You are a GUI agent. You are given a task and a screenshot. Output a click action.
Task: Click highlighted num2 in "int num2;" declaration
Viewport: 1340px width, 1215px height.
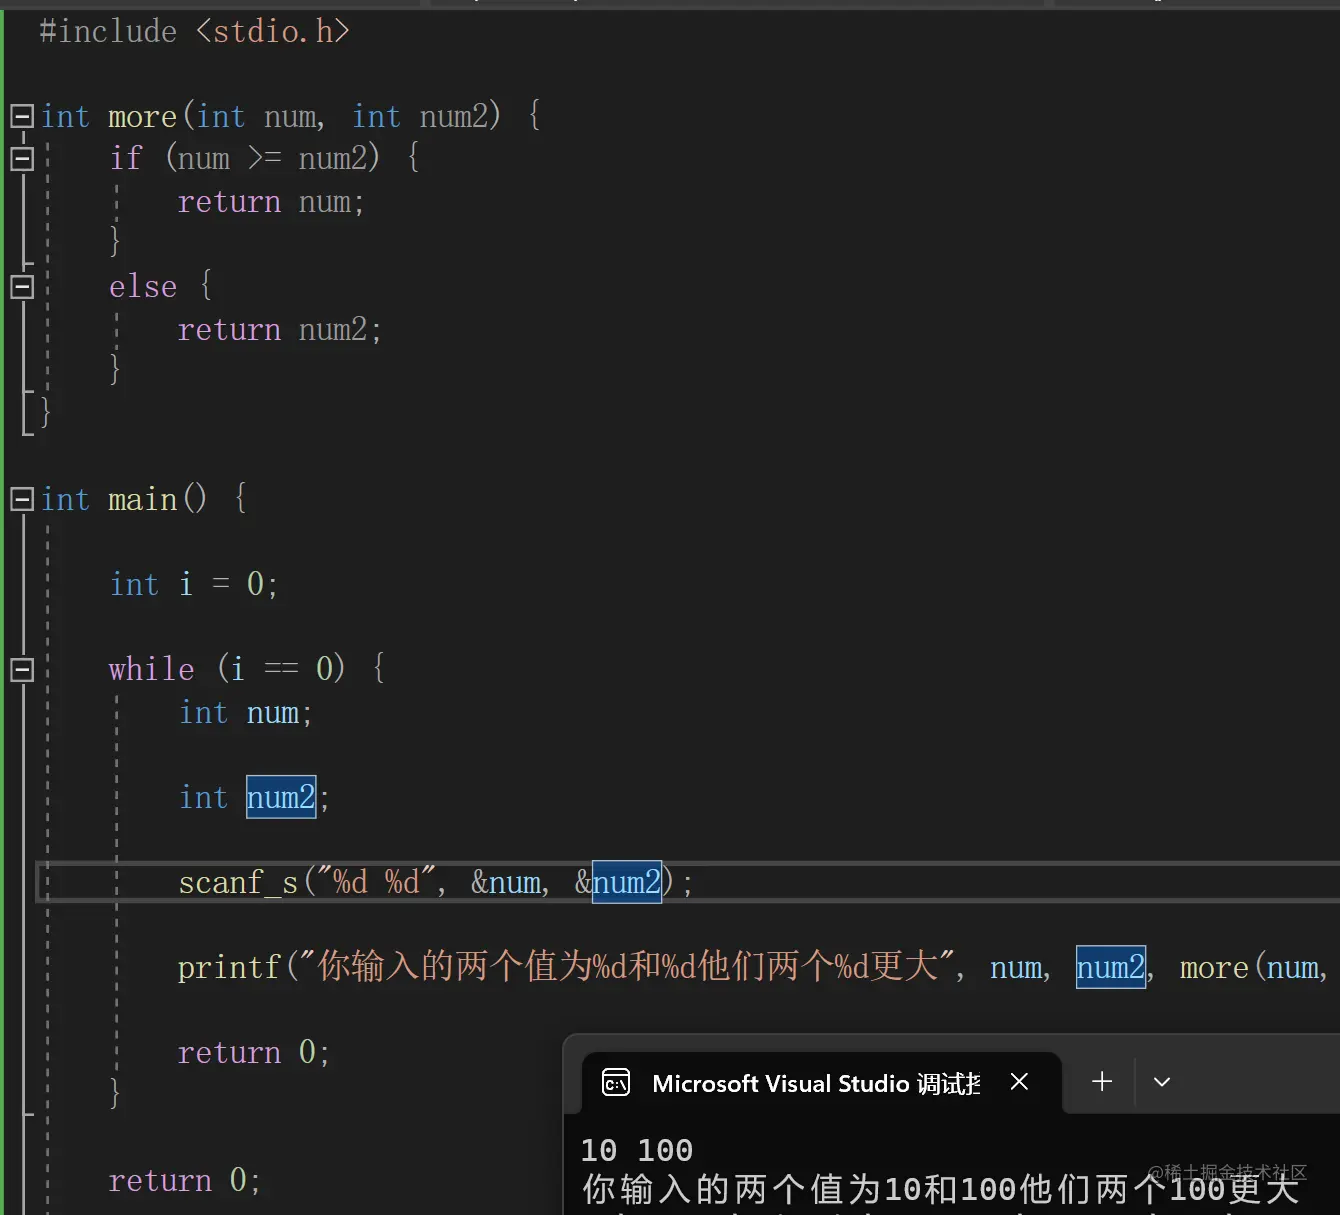[x=281, y=797]
